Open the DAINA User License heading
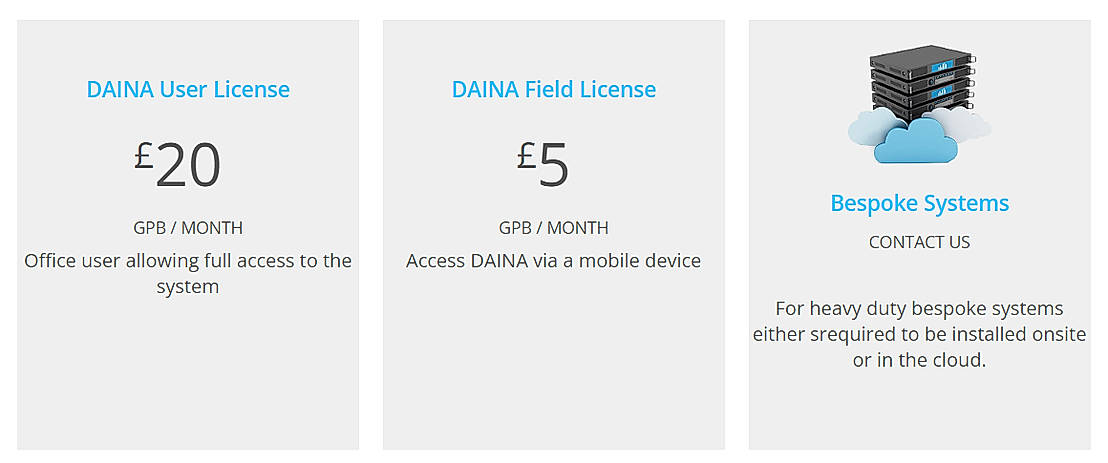Screen dimensions: 1108x463 188,89
